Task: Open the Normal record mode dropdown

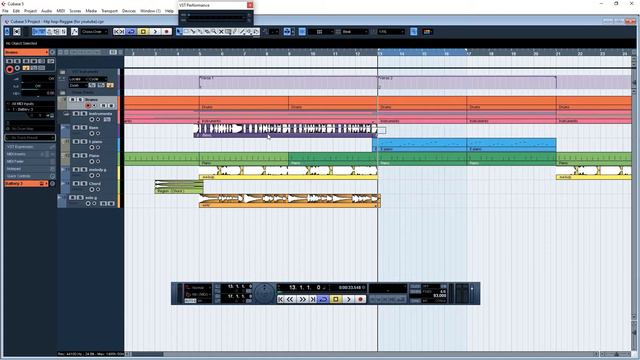Action: point(198,287)
